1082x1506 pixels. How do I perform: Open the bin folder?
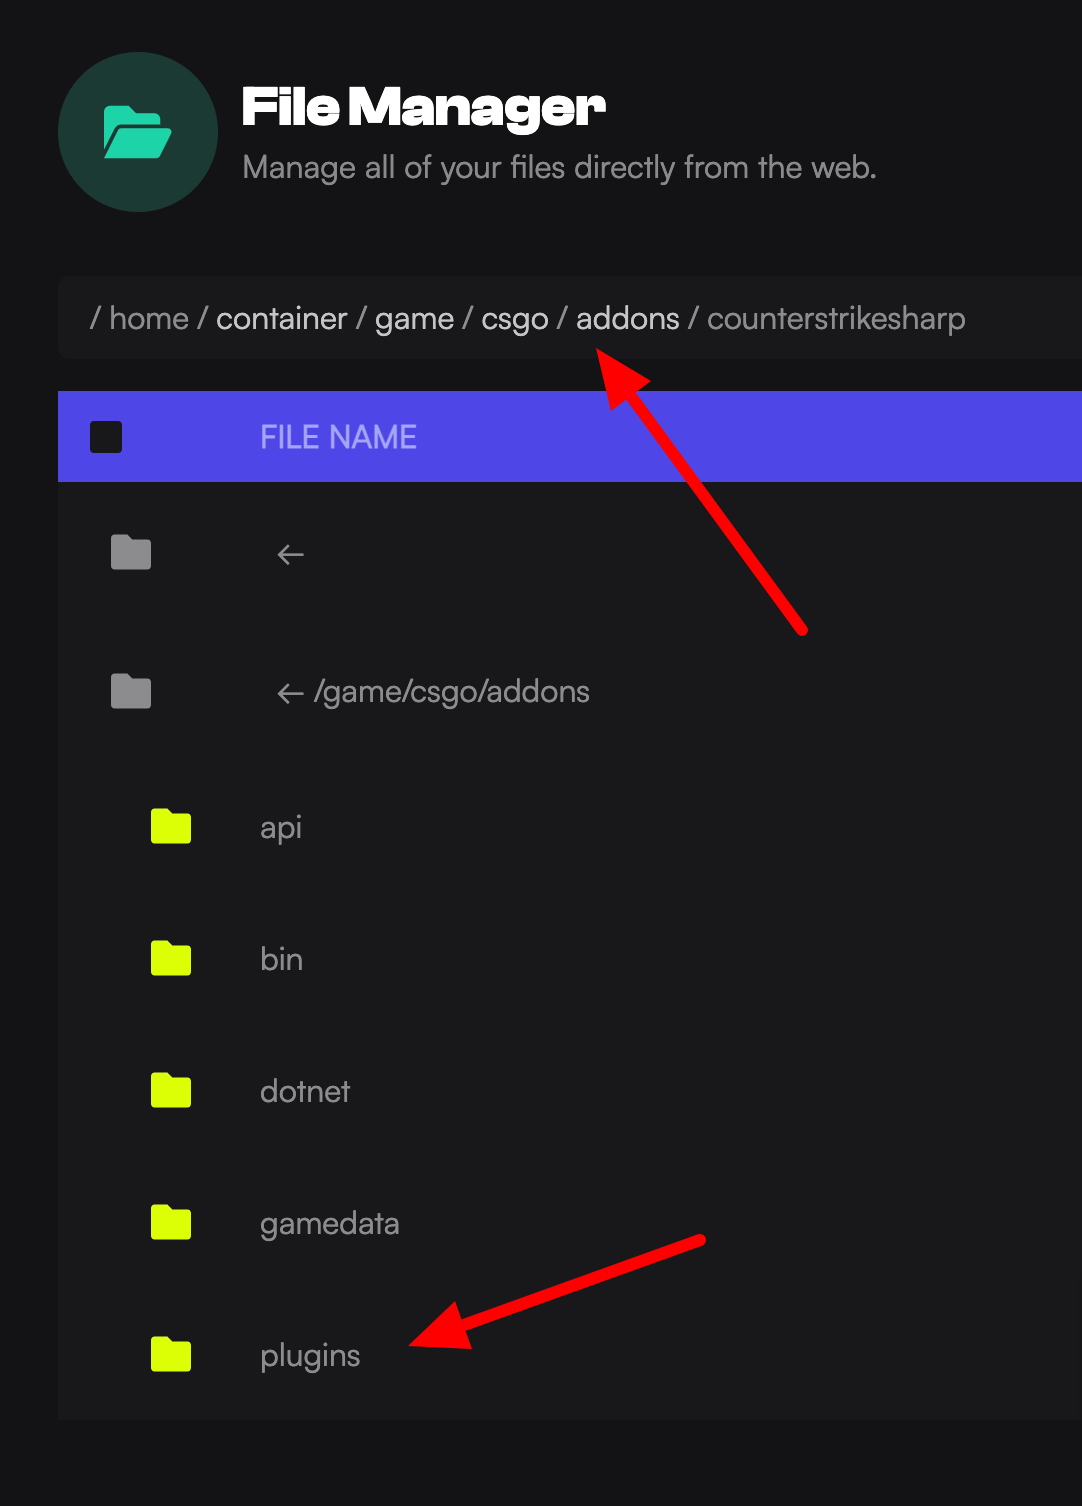(281, 960)
